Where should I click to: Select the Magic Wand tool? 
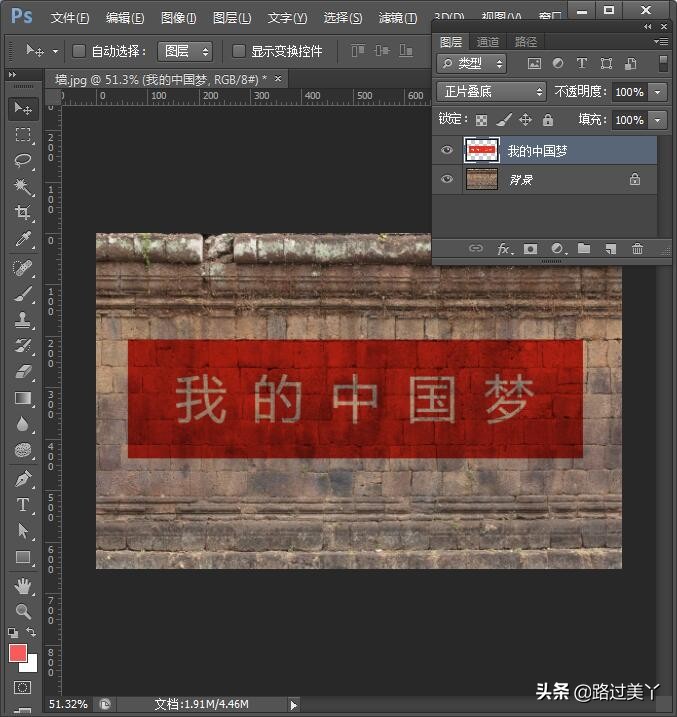coord(23,186)
